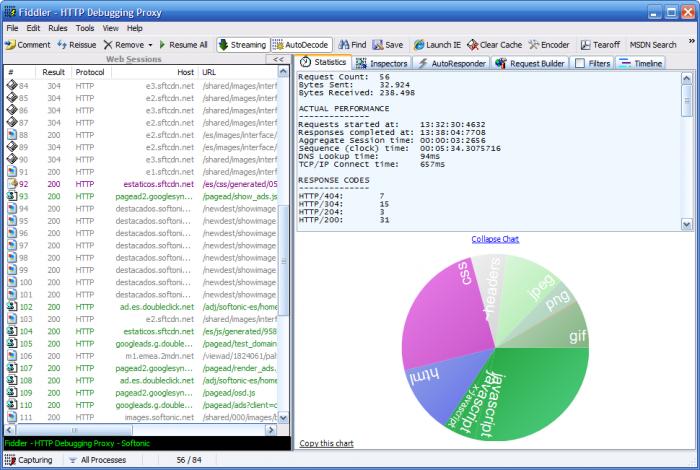Select session 111 images.softonic.net row
Viewport: 700px width, 470px height.
[142, 417]
